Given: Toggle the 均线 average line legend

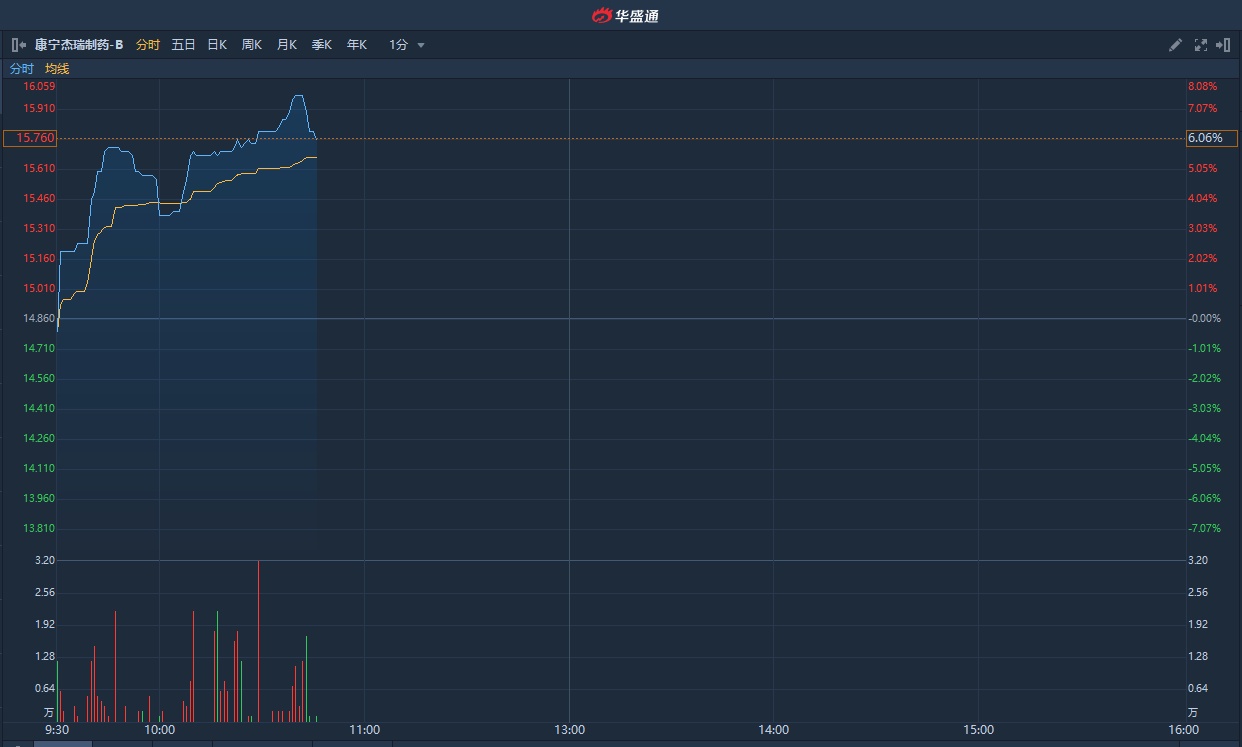Looking at the screenshot, I should (57, 69).
